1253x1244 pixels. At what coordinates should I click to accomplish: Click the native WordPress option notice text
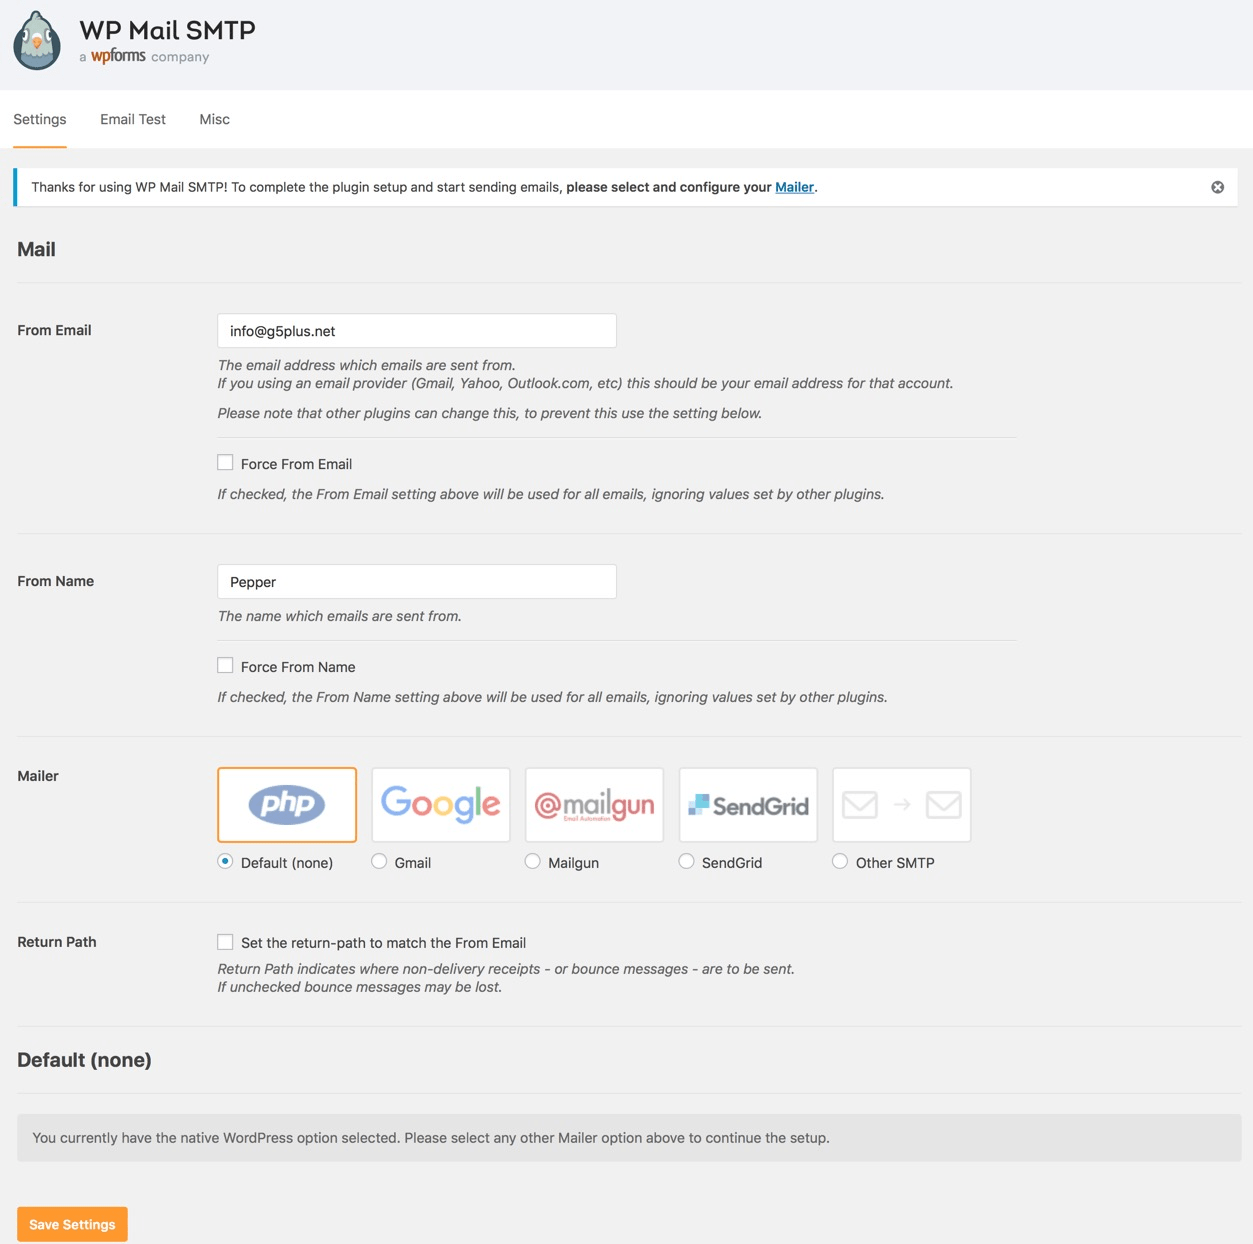point(431,1138)
